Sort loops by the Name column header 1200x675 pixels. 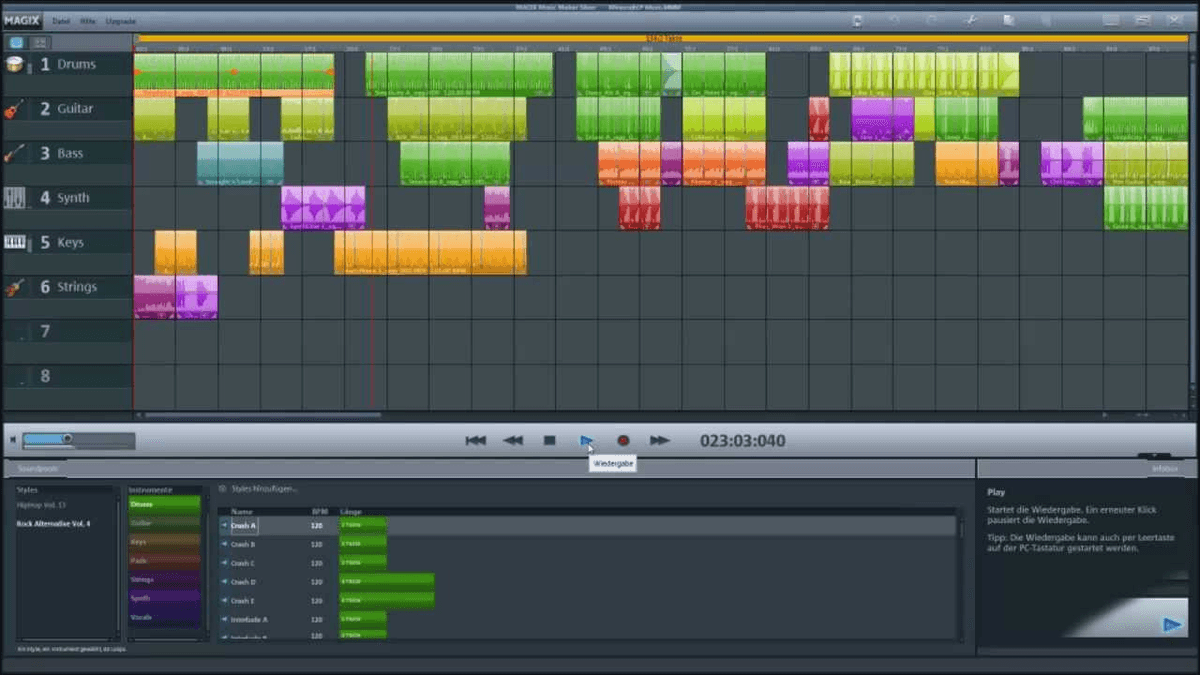click(x=241, y=511)
